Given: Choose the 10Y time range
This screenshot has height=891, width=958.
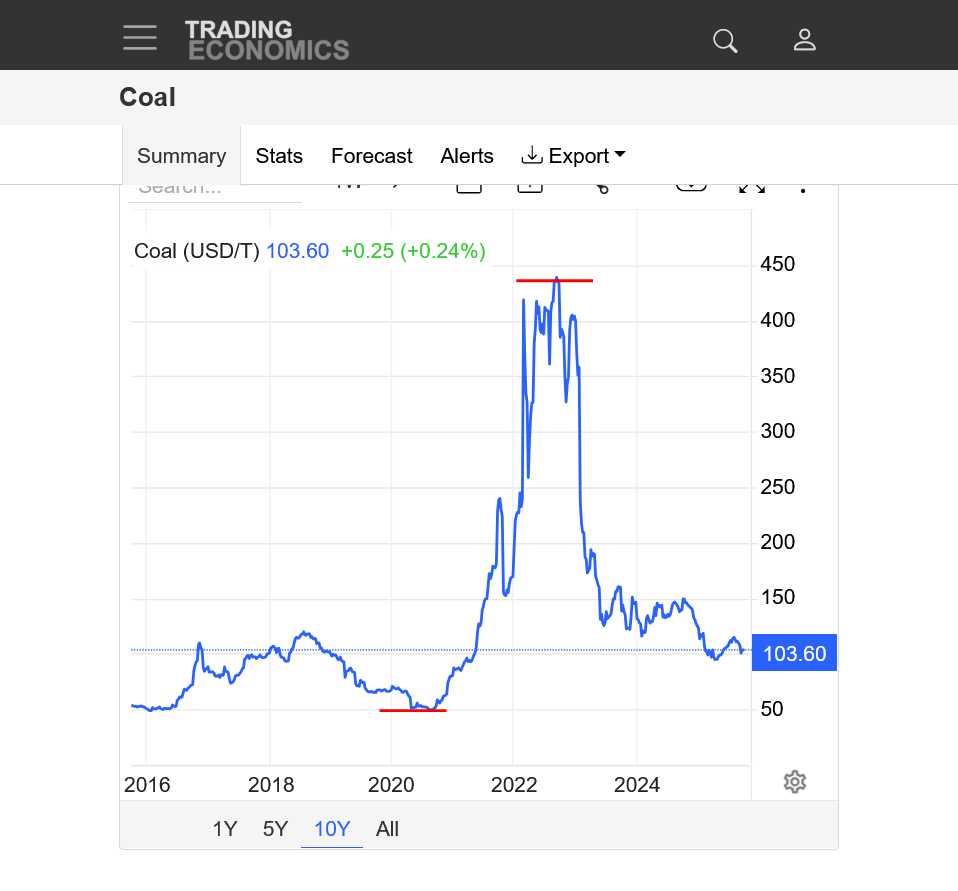Looking at the screenshot, I should click(x=332, y=829).
